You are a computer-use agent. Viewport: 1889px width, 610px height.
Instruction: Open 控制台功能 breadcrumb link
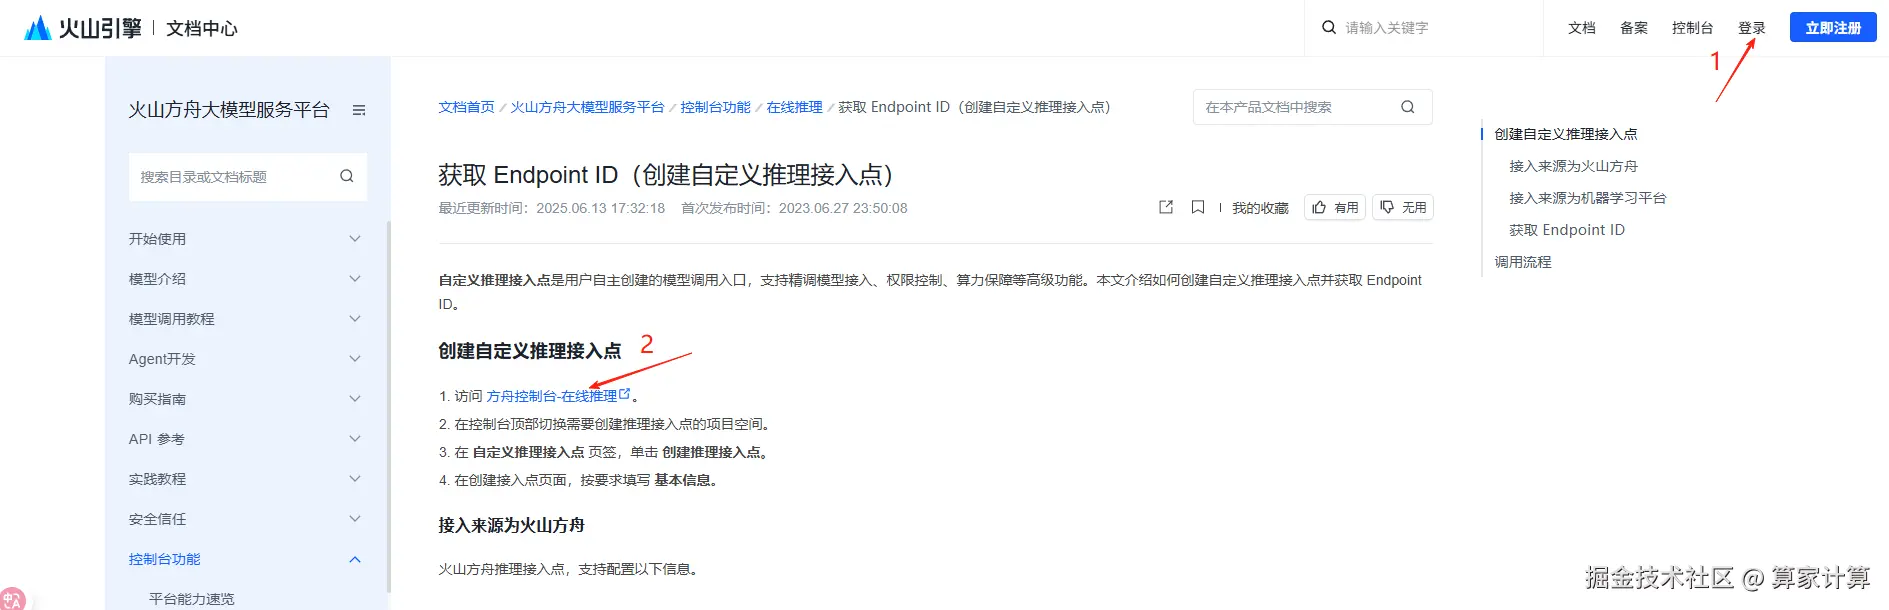click(715, 107)
